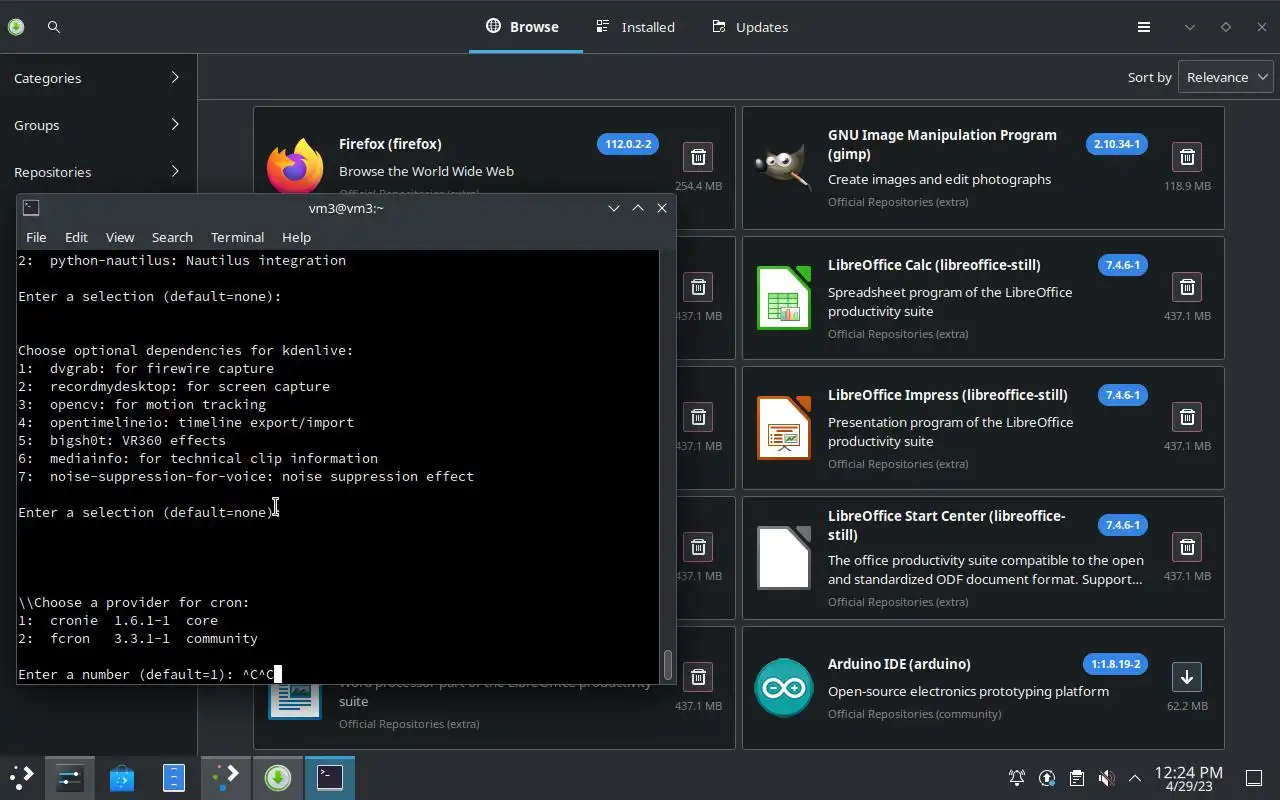Open the terminal View menu
1280x800 pixels.
(x=120, y=237)
